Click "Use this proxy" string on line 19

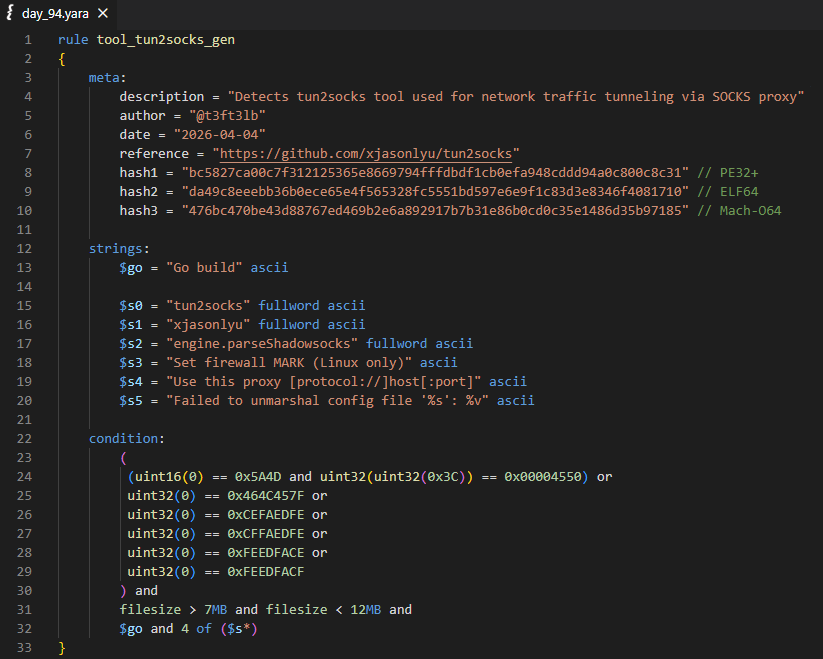coord(323,381)
